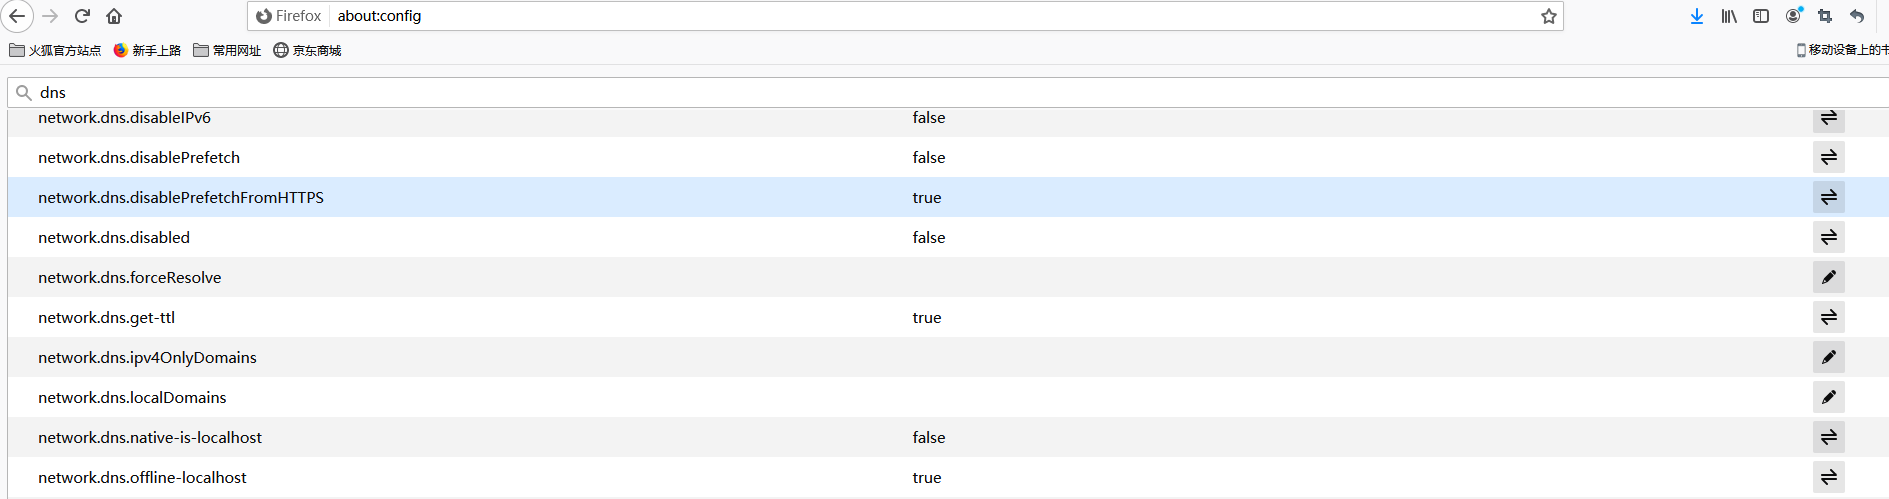Edit network.dns.localDomains with the pencil button
Image resolution: width=1889 pixels, height=499 pixels.
pyautogui.click(x=1828, y=397)
